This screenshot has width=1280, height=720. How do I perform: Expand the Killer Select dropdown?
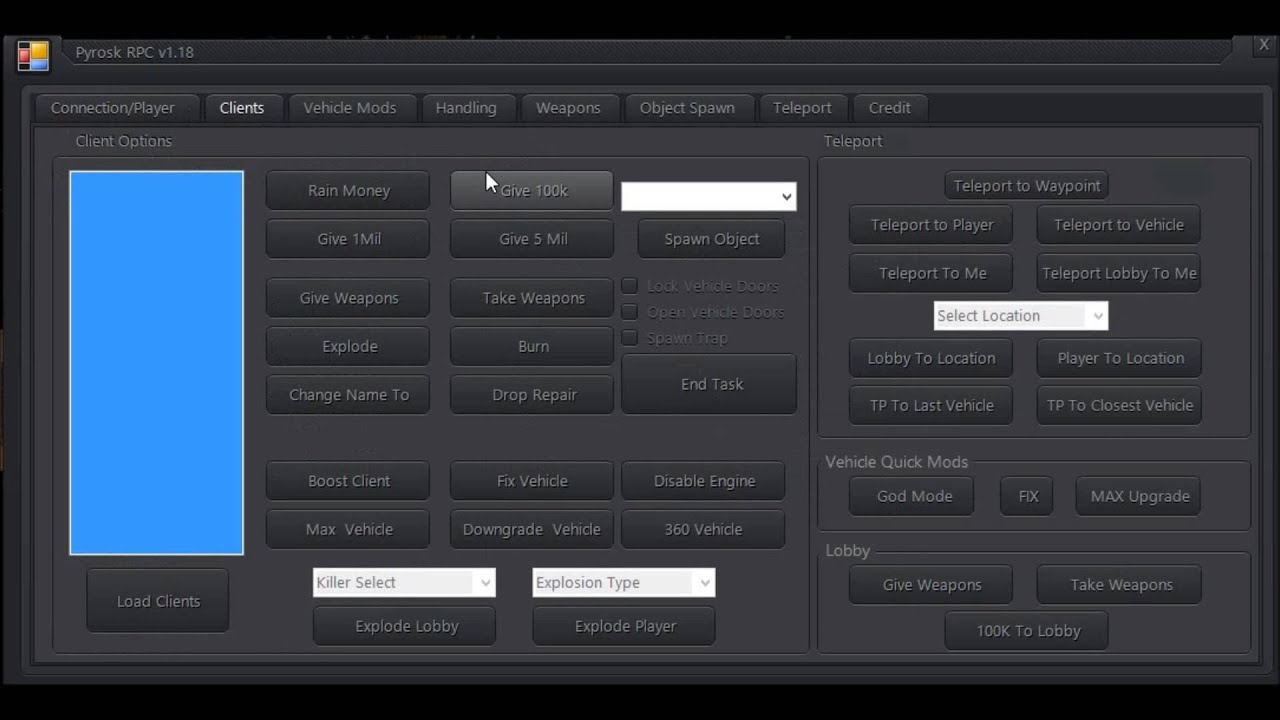pyautogui.click(x=404, y=582)
